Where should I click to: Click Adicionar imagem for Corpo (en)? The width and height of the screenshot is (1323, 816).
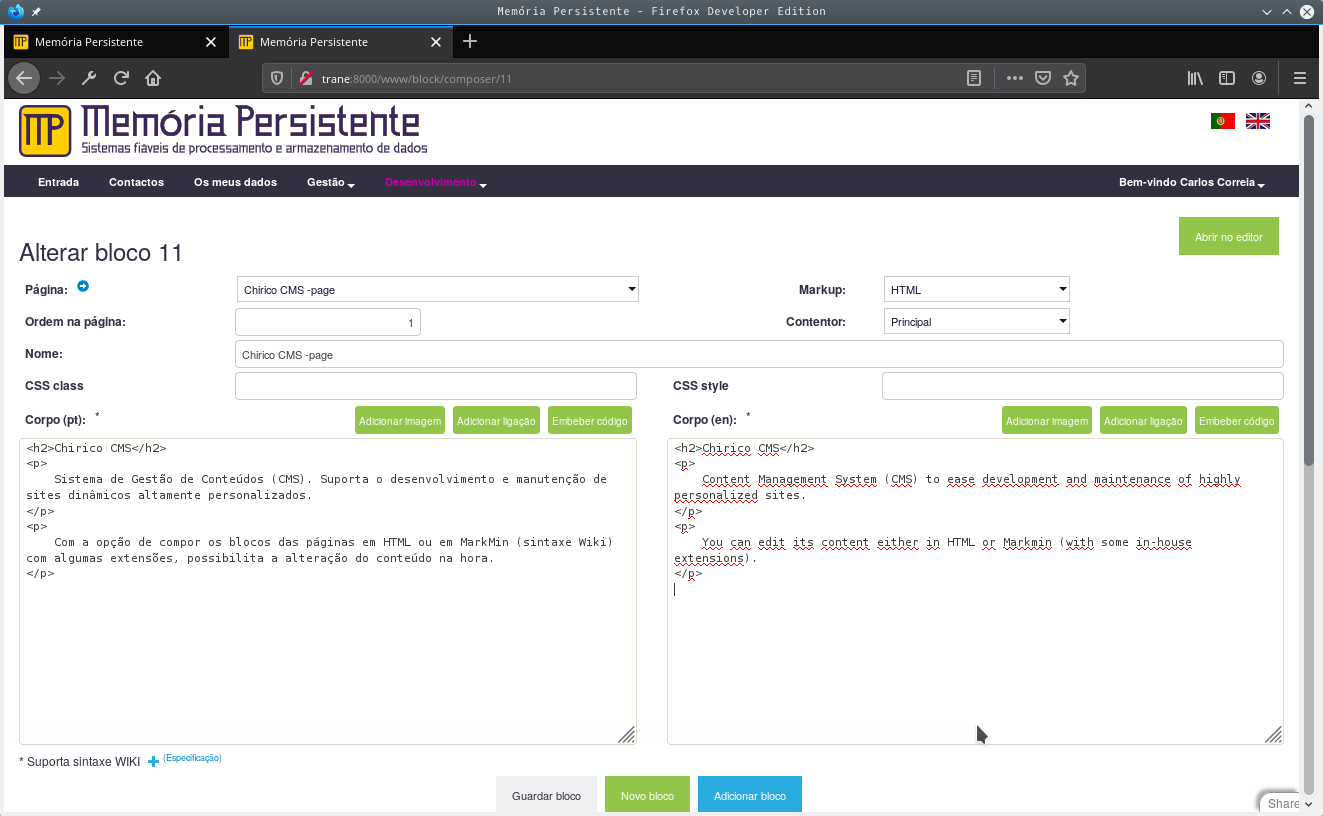click(1047, 421)
